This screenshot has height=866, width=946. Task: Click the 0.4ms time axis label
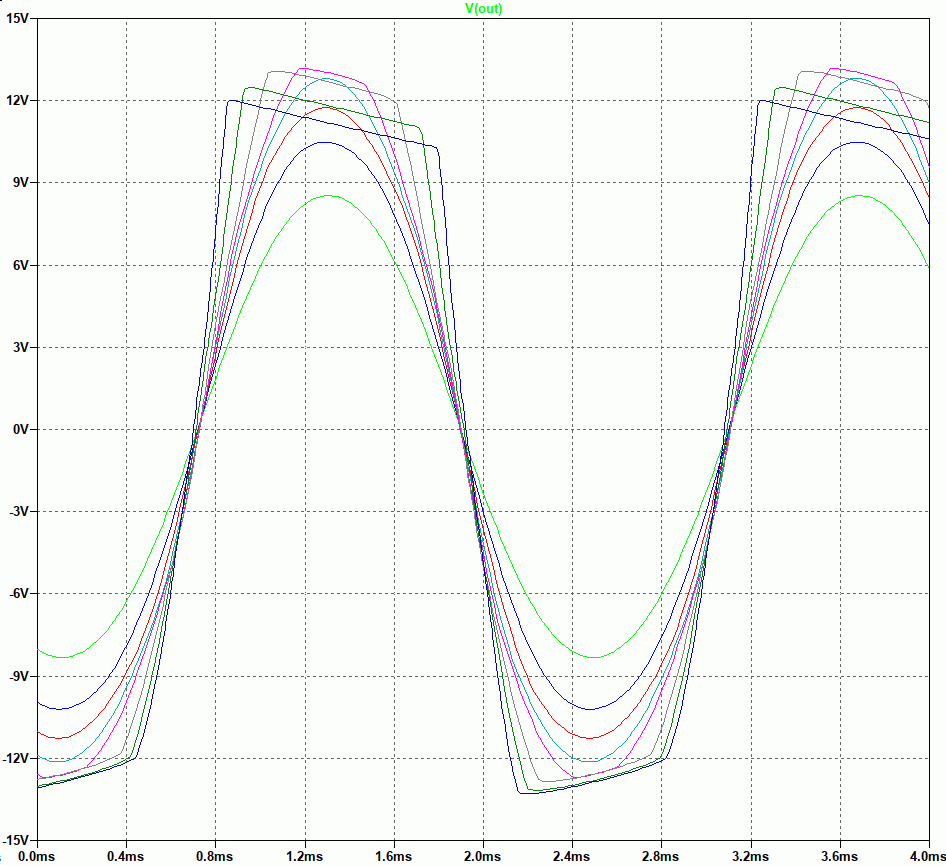click(125, 857)
